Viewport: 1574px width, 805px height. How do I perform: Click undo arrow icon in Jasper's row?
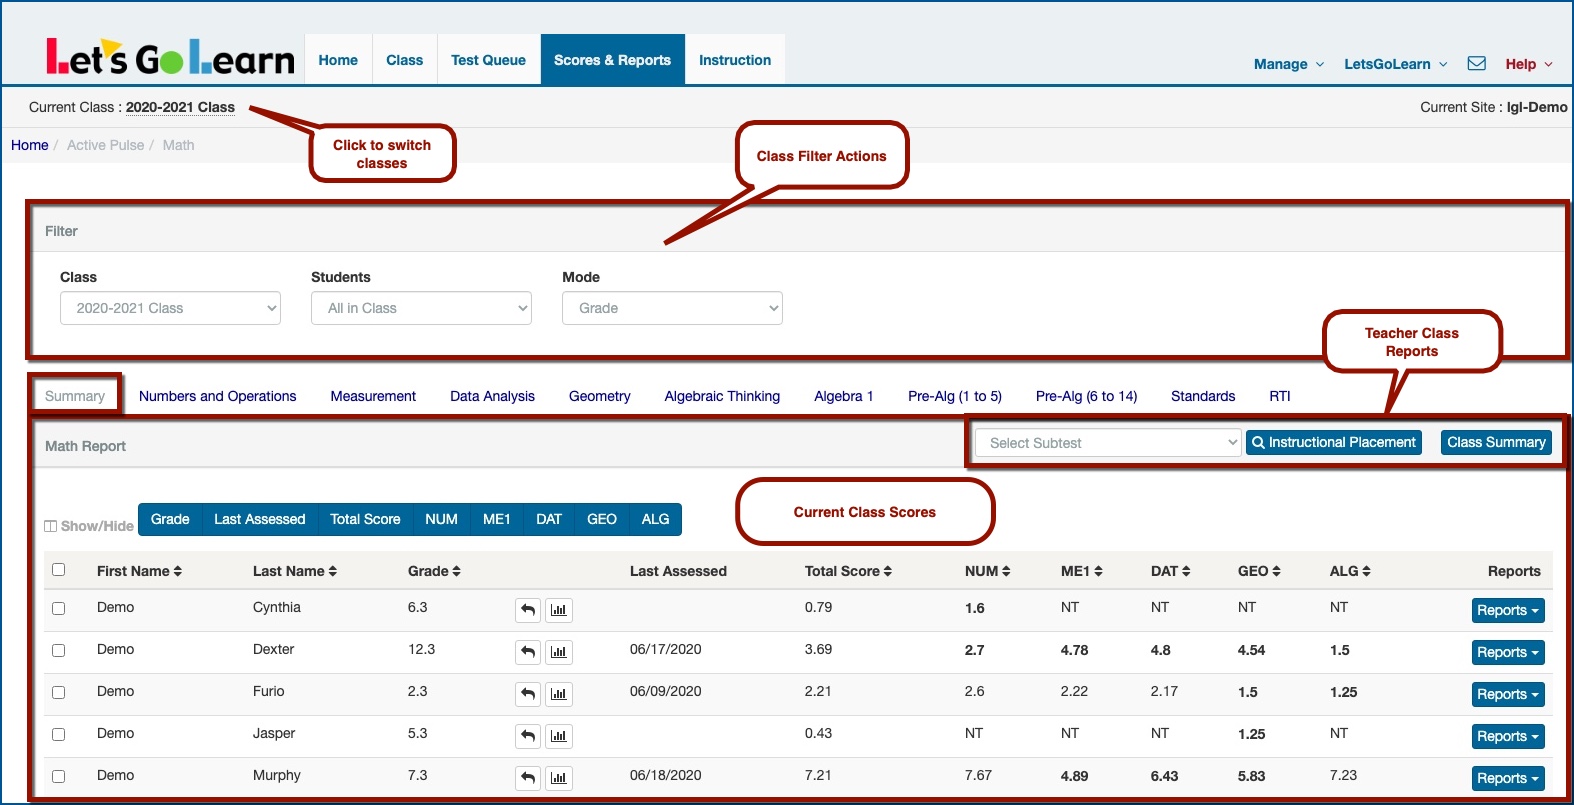click(x=528, y=736)
